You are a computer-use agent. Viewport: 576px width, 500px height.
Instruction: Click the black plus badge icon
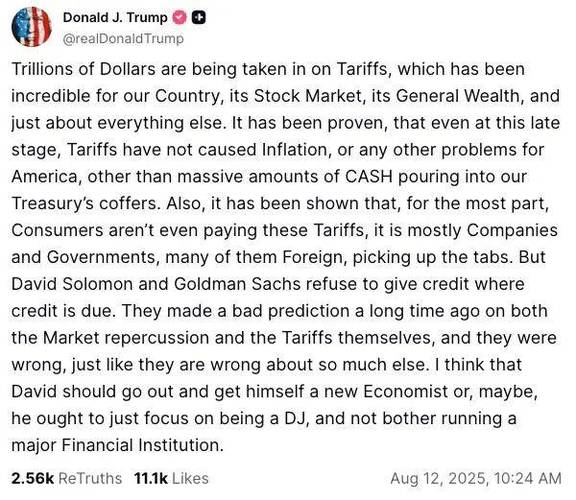click(x=199, y=17)
